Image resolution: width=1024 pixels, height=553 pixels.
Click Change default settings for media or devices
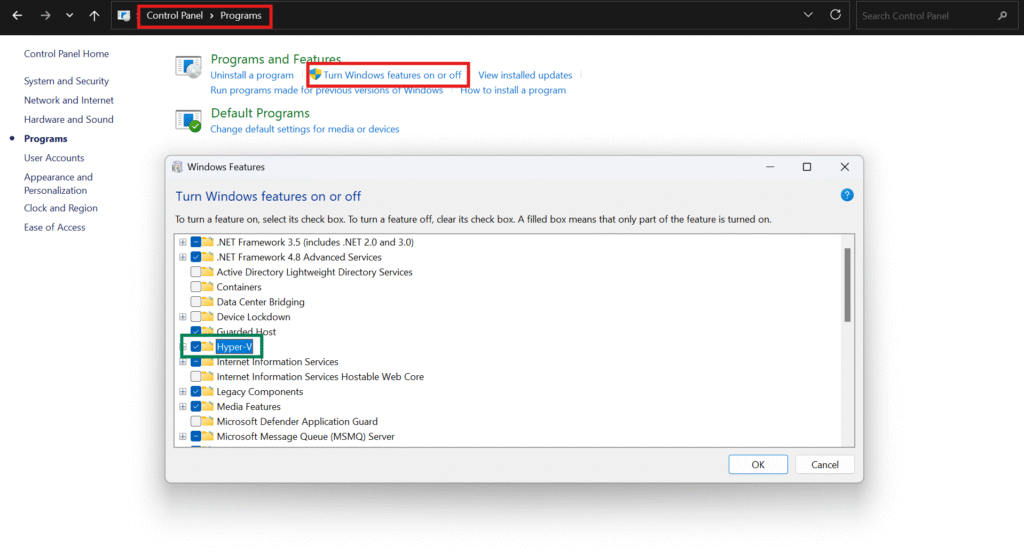304,129
